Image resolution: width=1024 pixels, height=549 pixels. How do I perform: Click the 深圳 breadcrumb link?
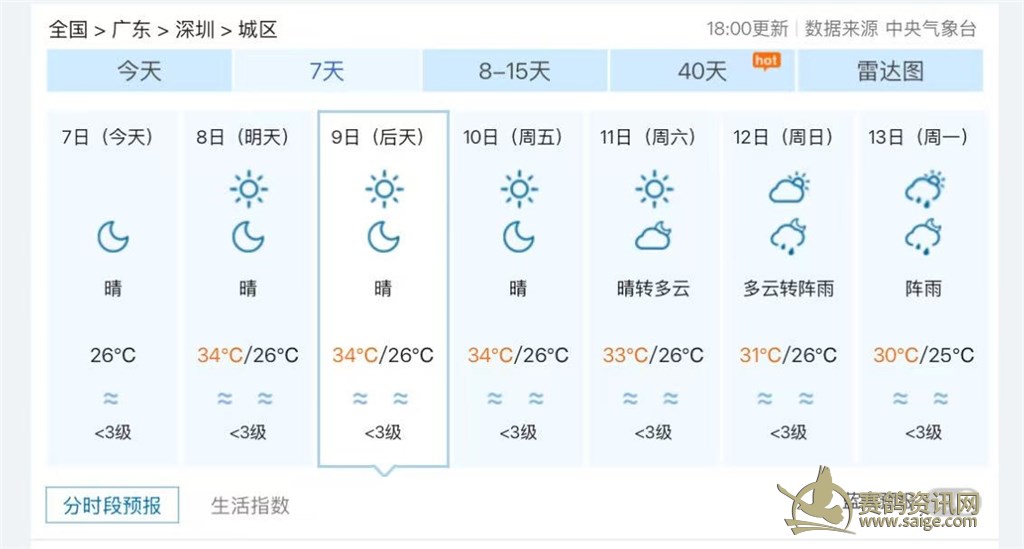tap(194, 29)
